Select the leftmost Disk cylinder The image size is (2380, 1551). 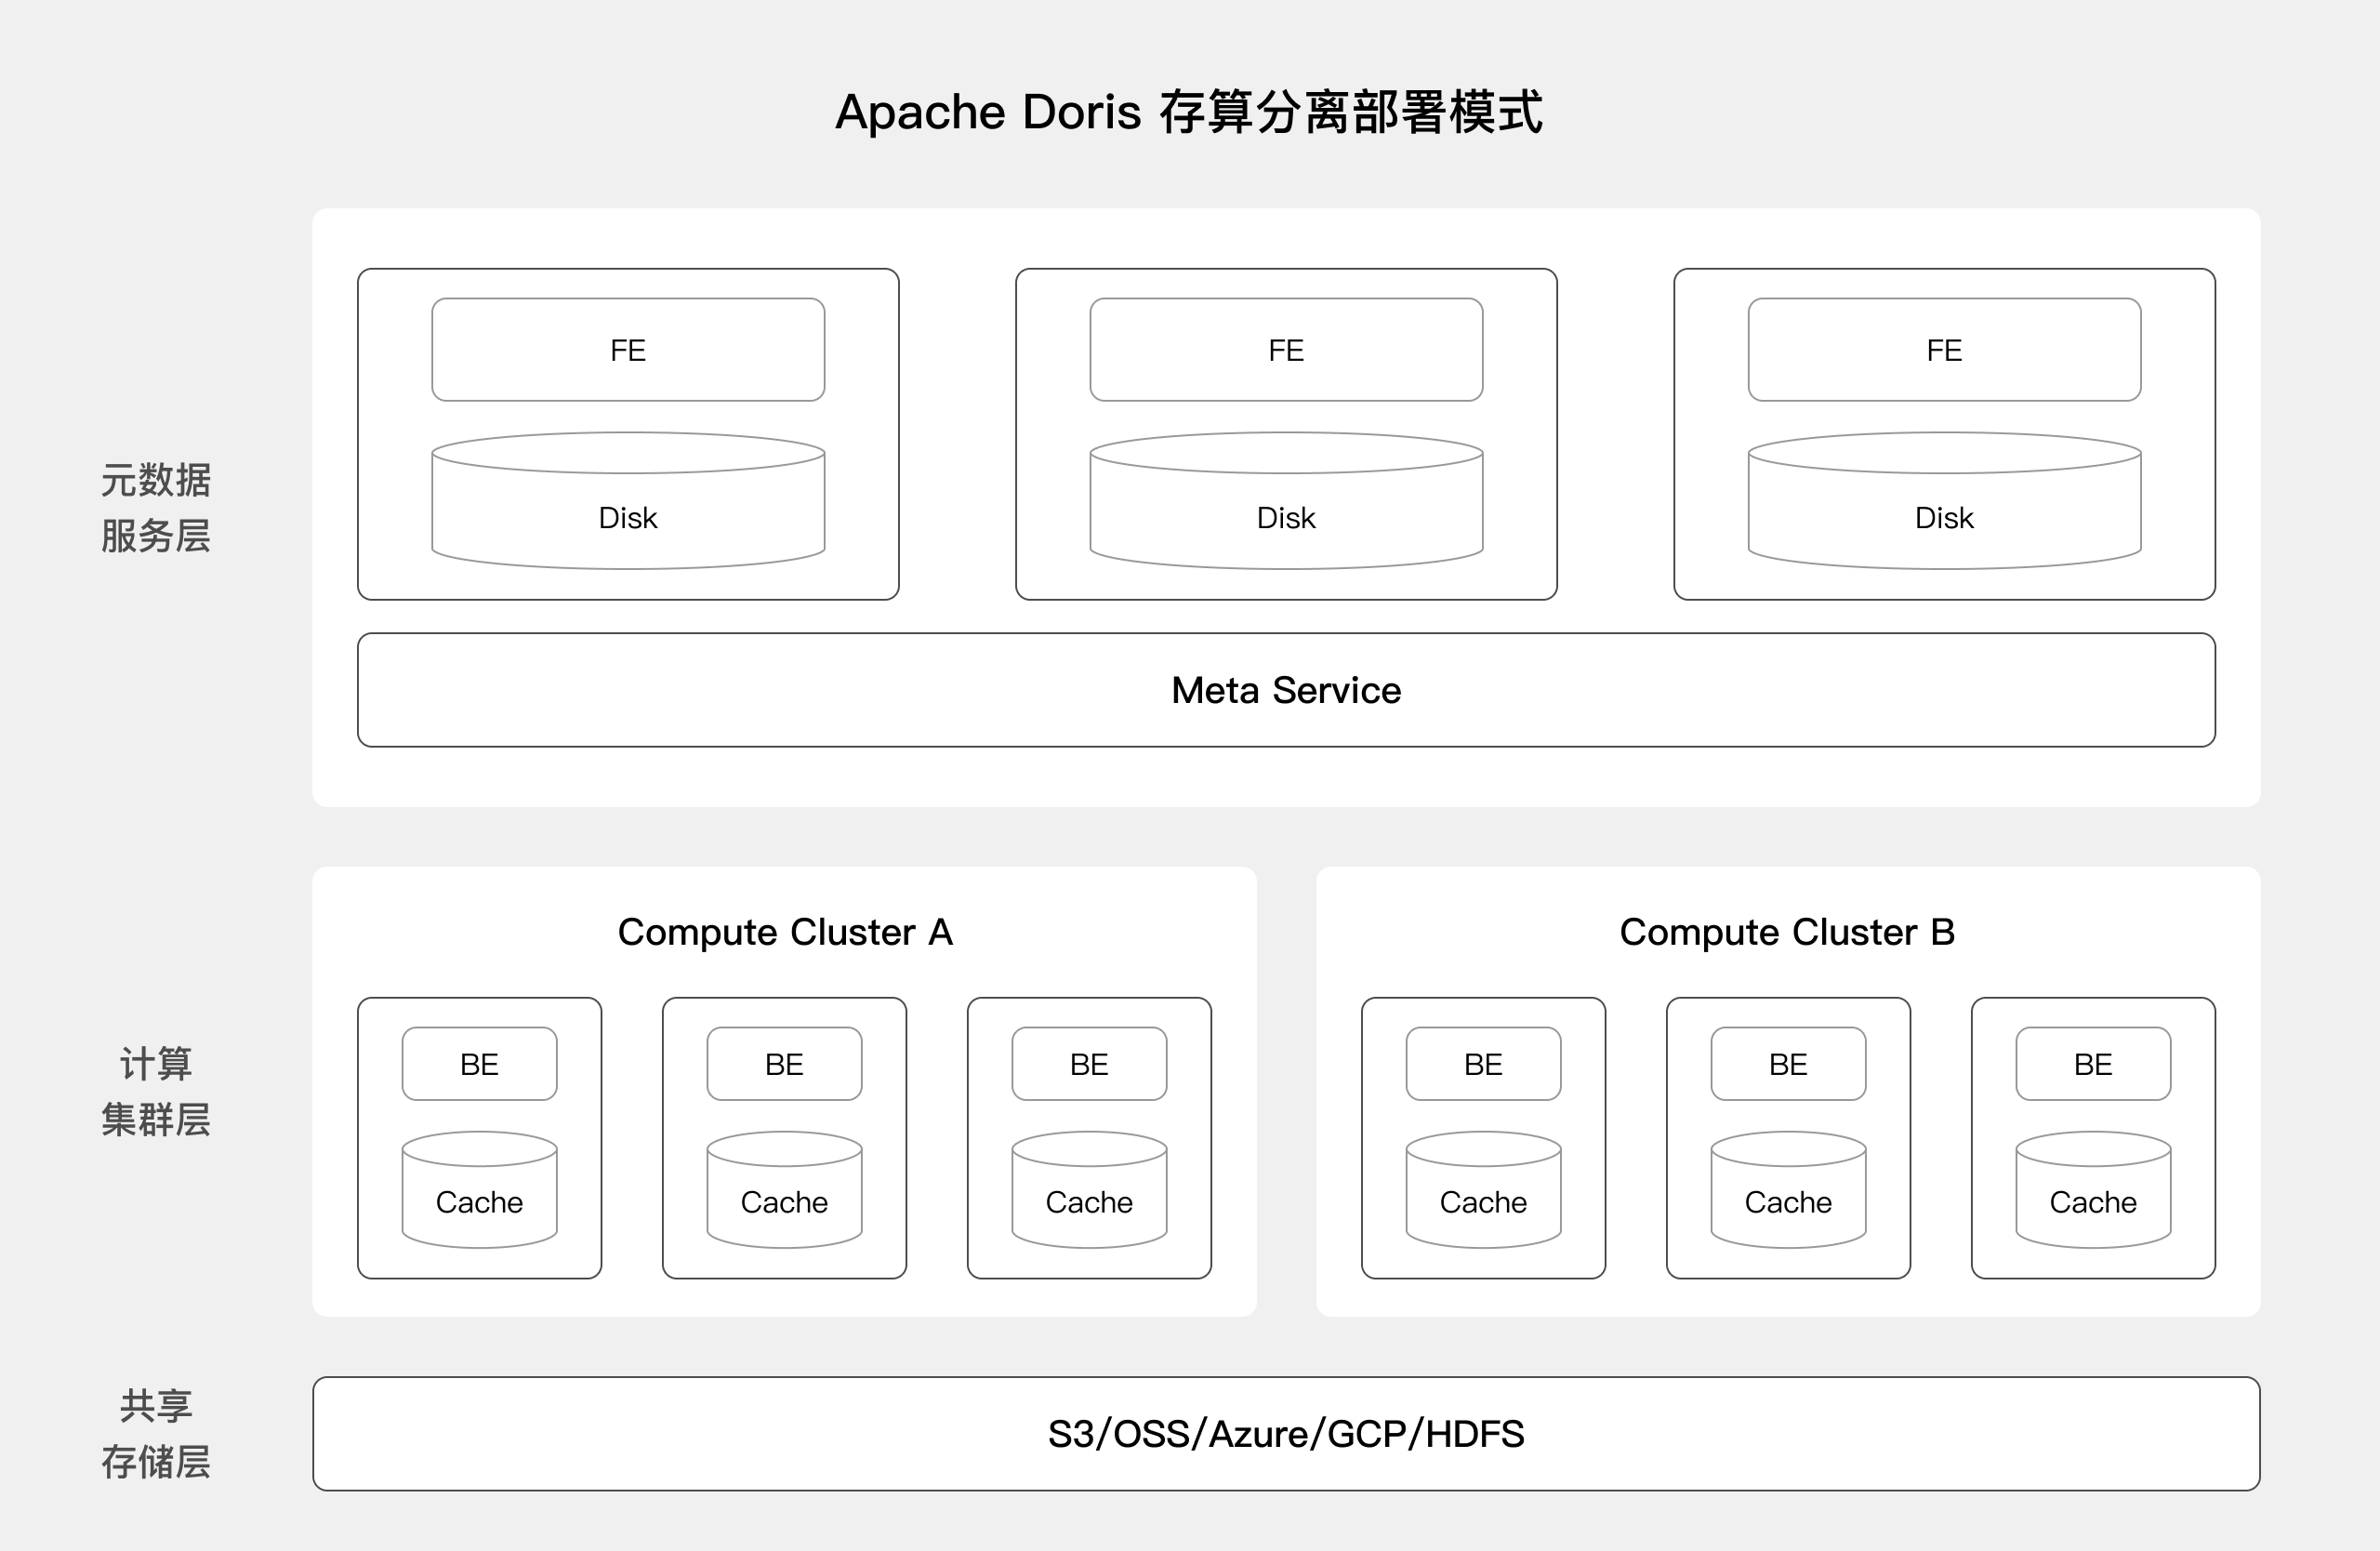pos(628,501)
